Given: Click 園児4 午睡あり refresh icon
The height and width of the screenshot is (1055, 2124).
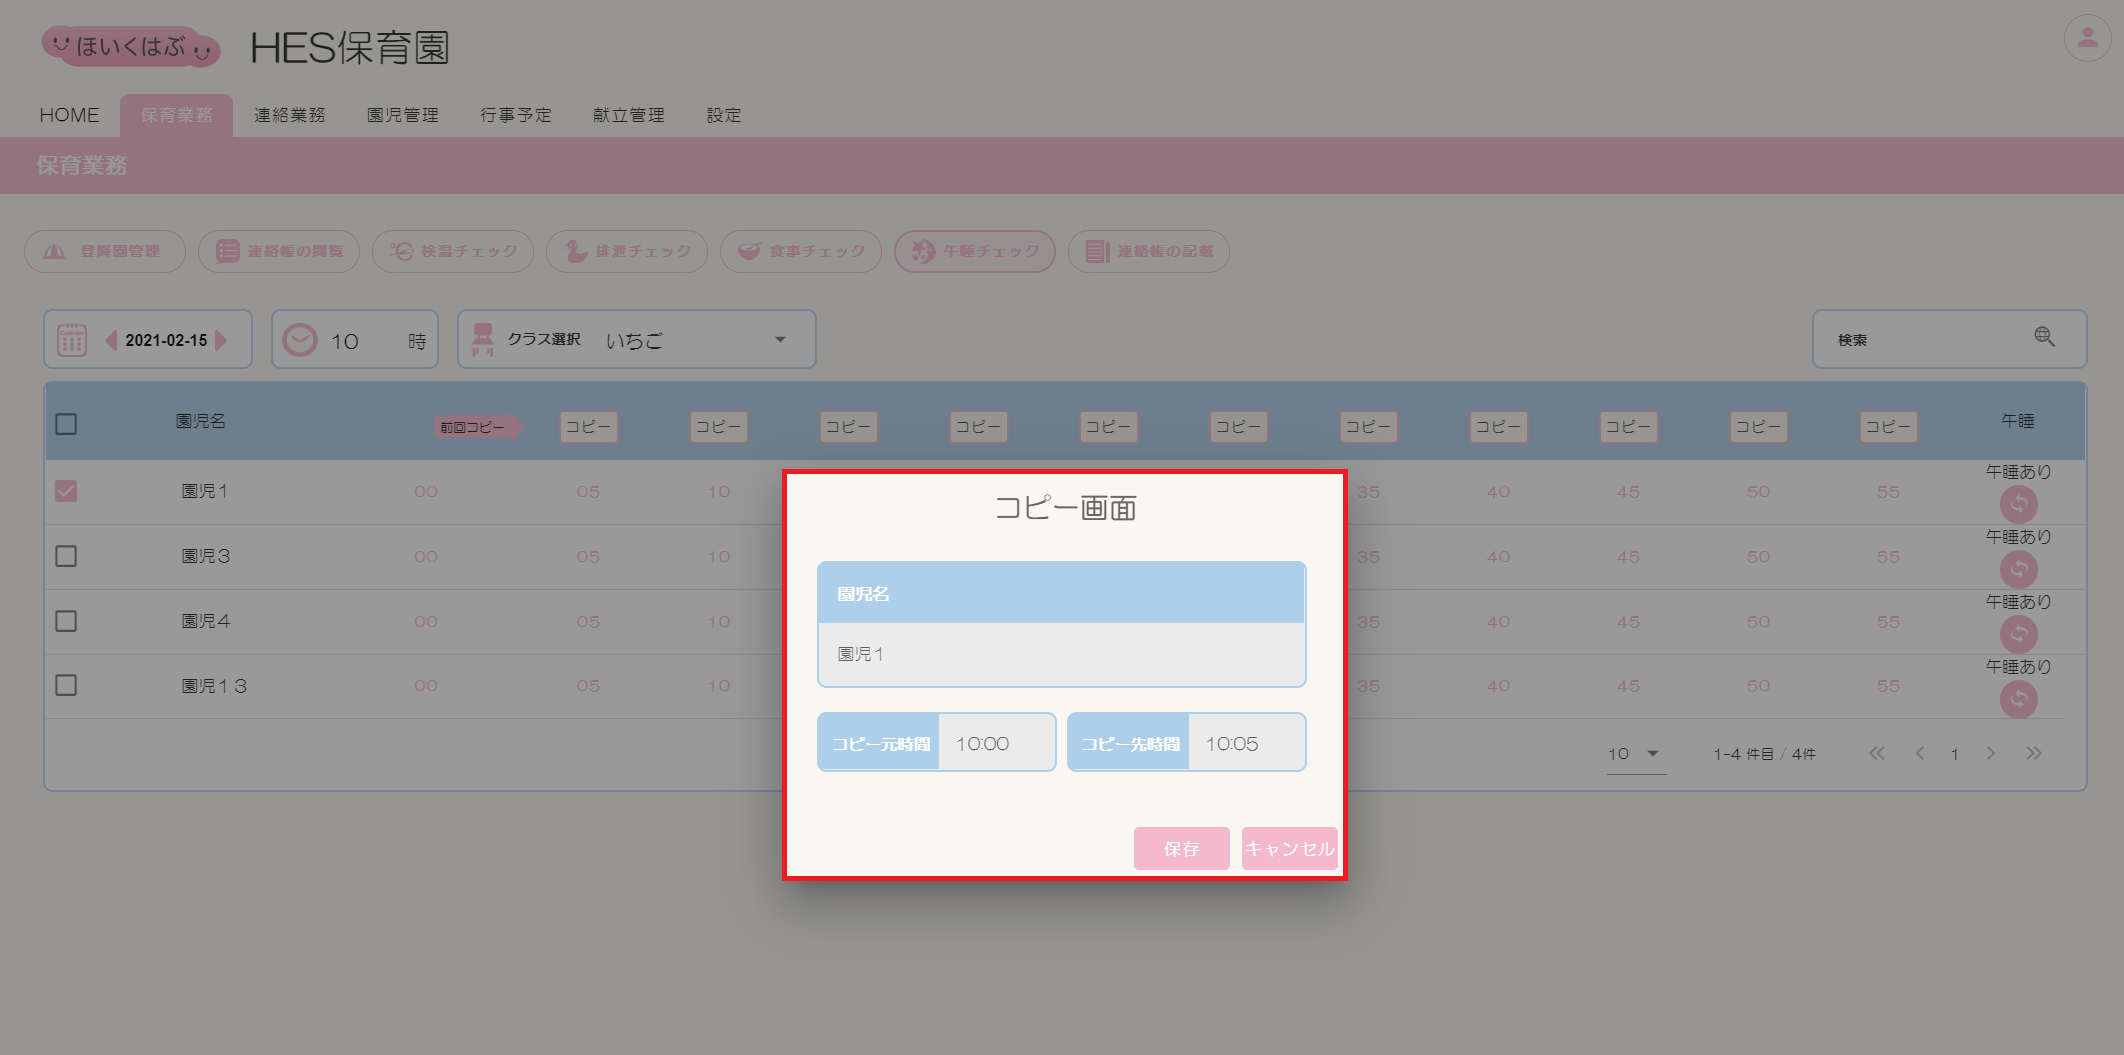Looking at the screenshot, I should (2019, 634).
